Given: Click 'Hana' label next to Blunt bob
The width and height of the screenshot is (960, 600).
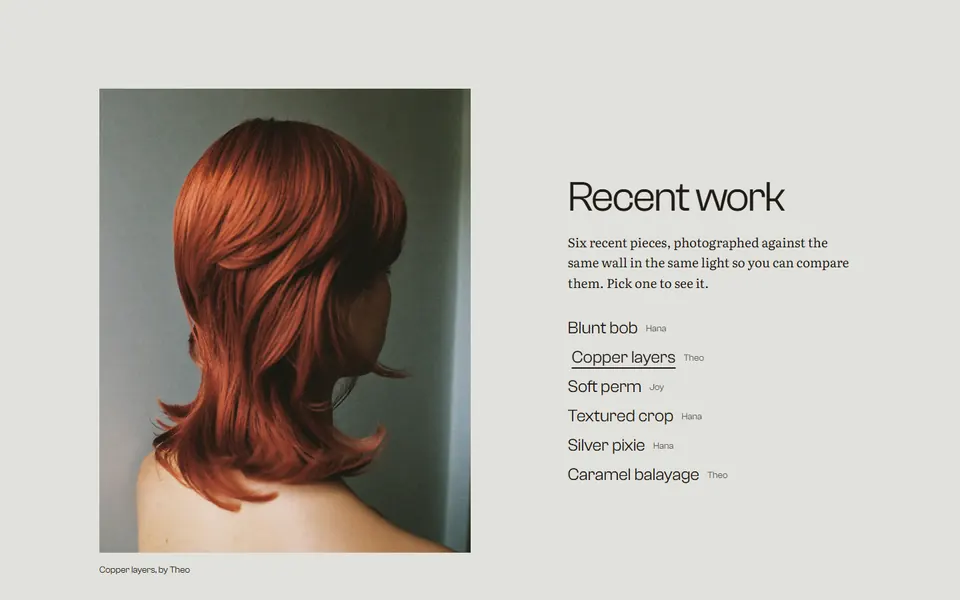Looking at the screenshot, I should pyautogui.click(x=656, y=329).
